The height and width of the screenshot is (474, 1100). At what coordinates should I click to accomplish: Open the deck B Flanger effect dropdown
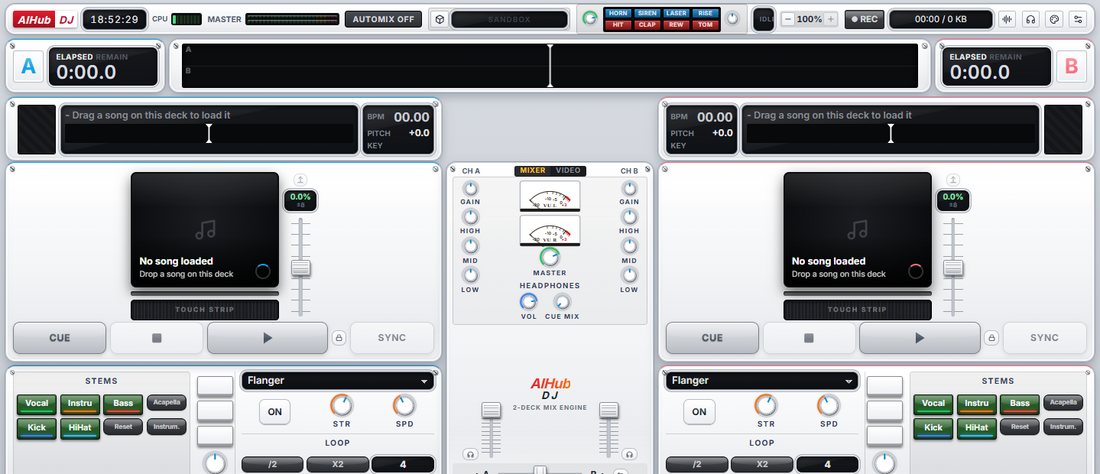[x=762, y=381]
